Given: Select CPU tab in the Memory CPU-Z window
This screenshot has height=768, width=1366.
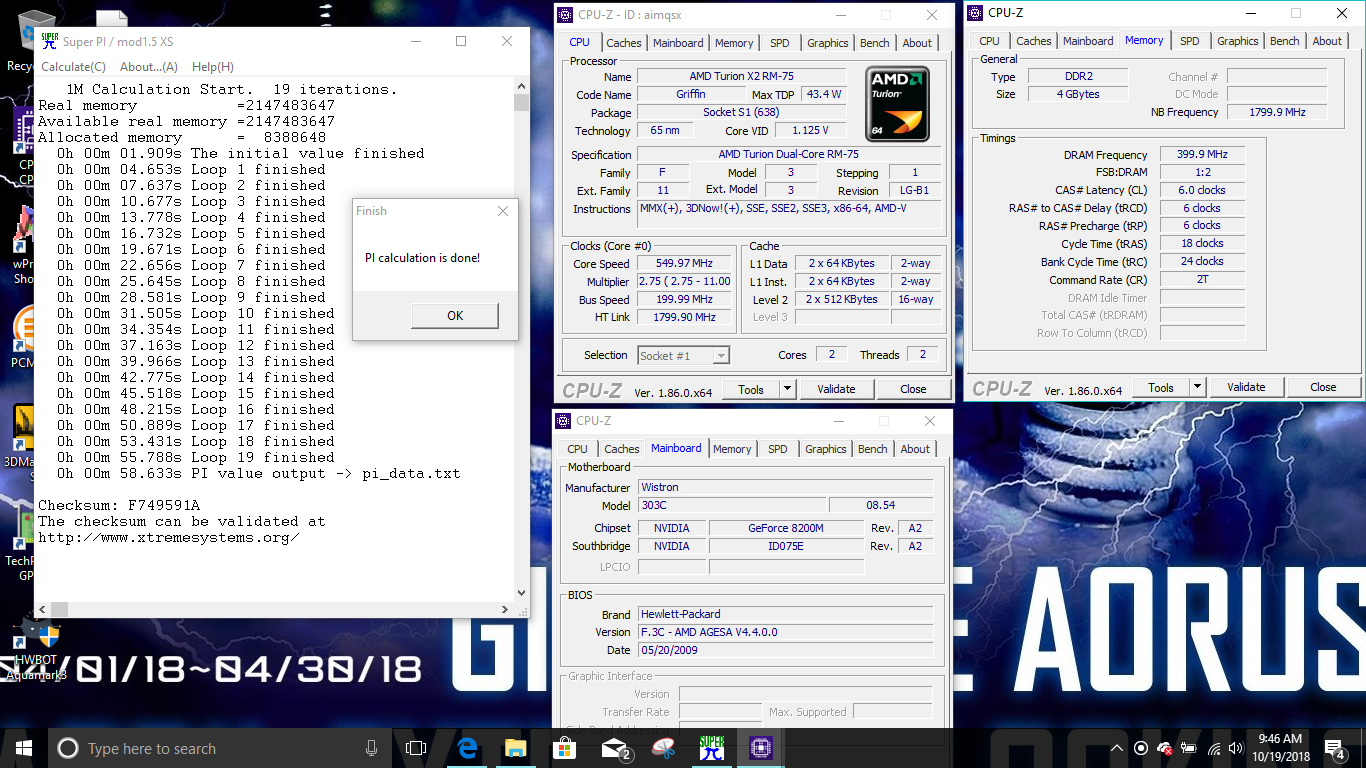Looking at the screenshot, I should coord(989,41).
